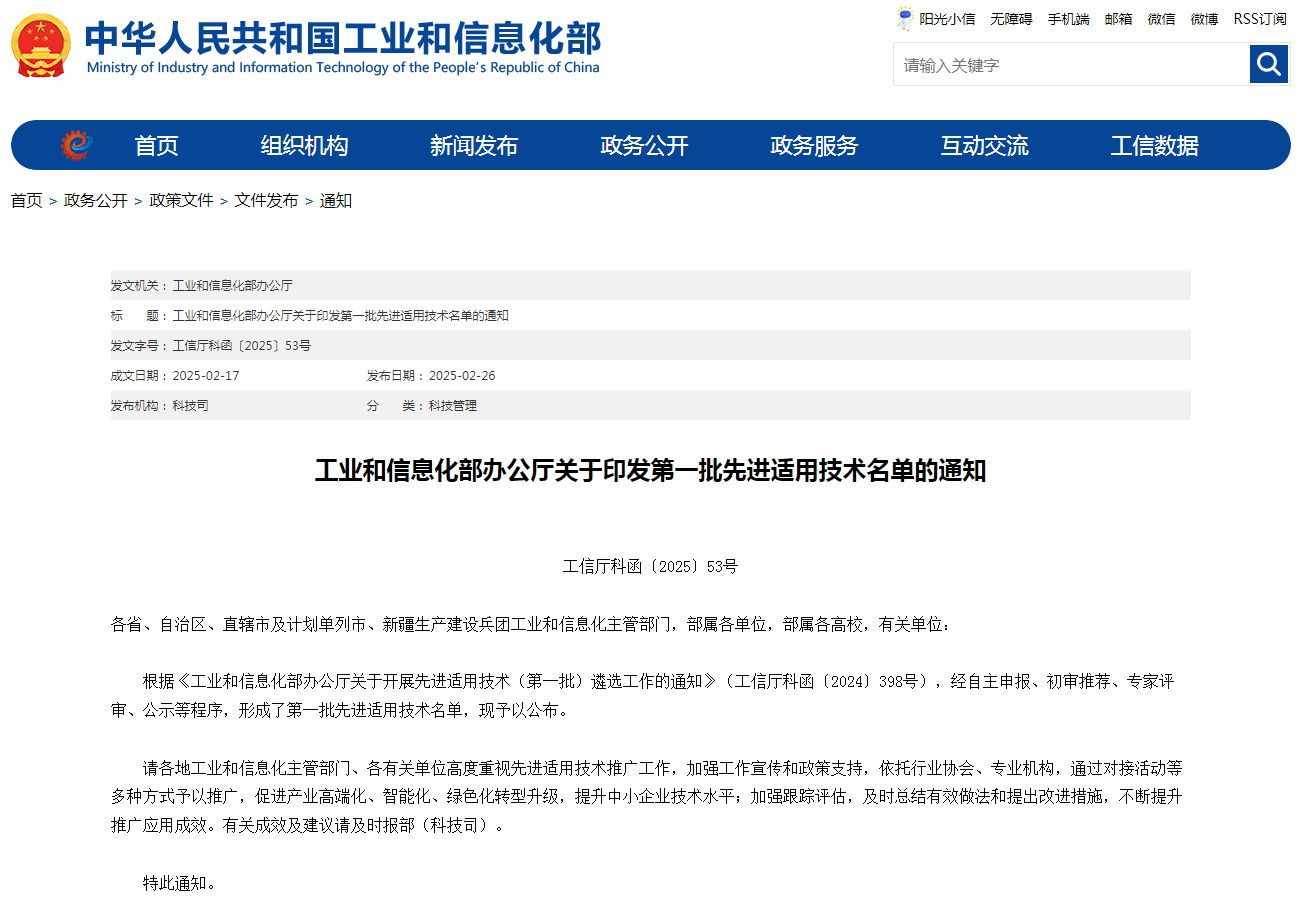Open the 政务服务 navigation menu

click(813, 145)
